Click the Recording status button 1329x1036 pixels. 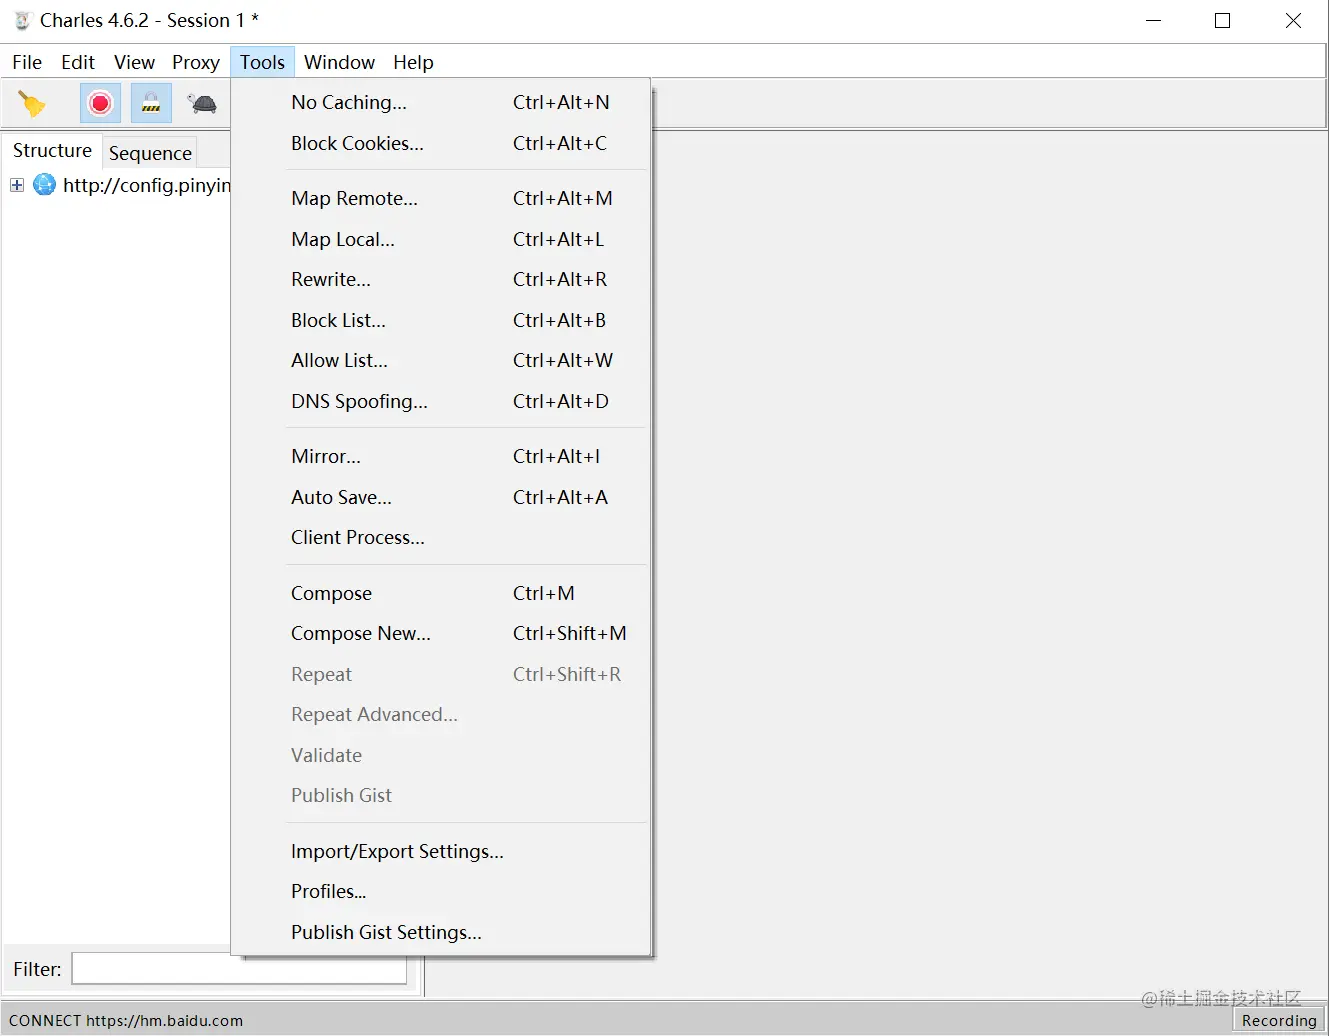(x=1278, y=1020)
